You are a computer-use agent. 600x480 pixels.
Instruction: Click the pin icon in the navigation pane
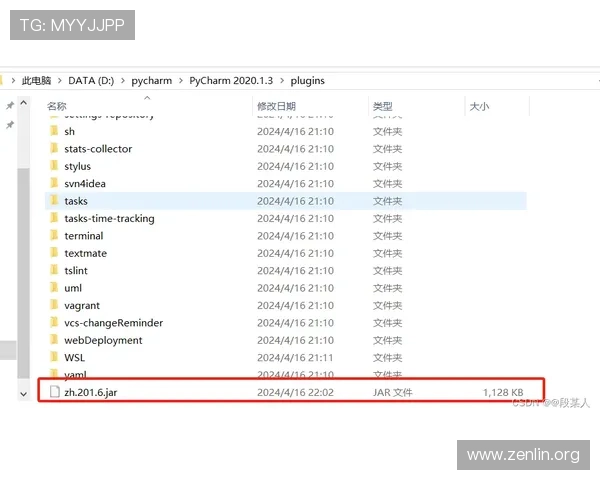click(10, 106)
